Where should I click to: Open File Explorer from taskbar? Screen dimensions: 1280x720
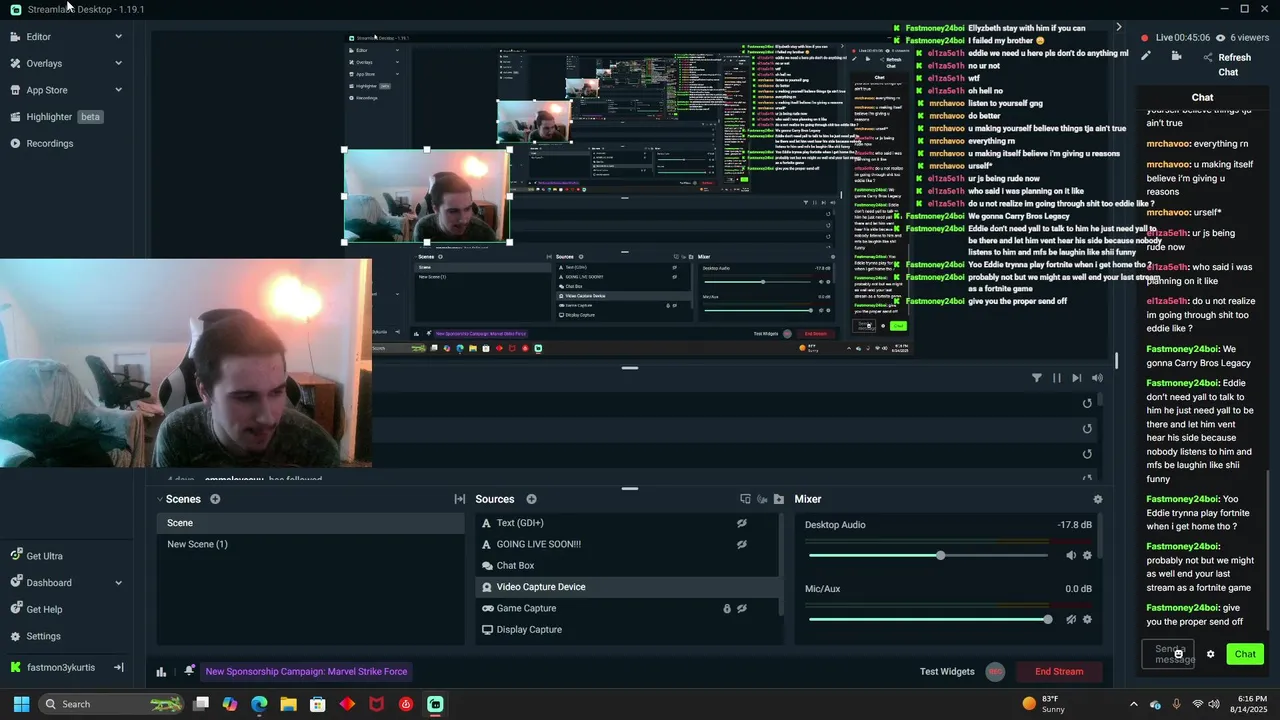coord(288,704)
